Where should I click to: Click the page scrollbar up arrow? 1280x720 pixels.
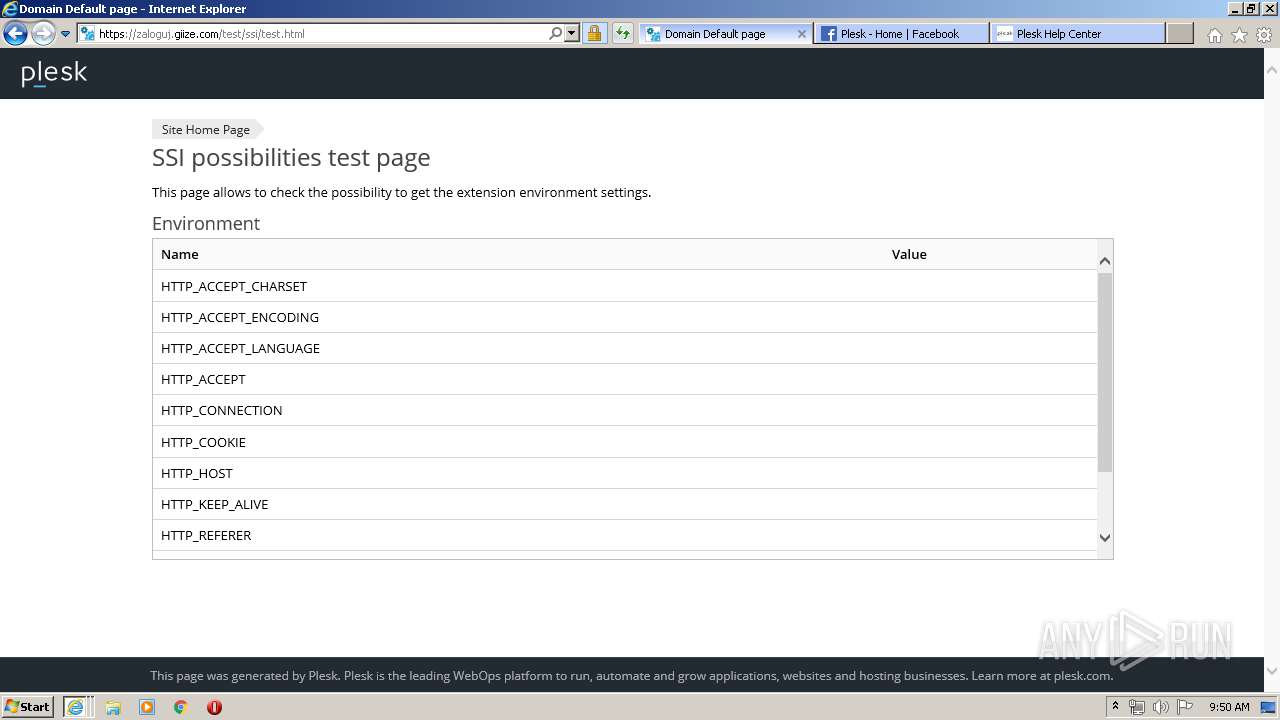(1272, 70)
